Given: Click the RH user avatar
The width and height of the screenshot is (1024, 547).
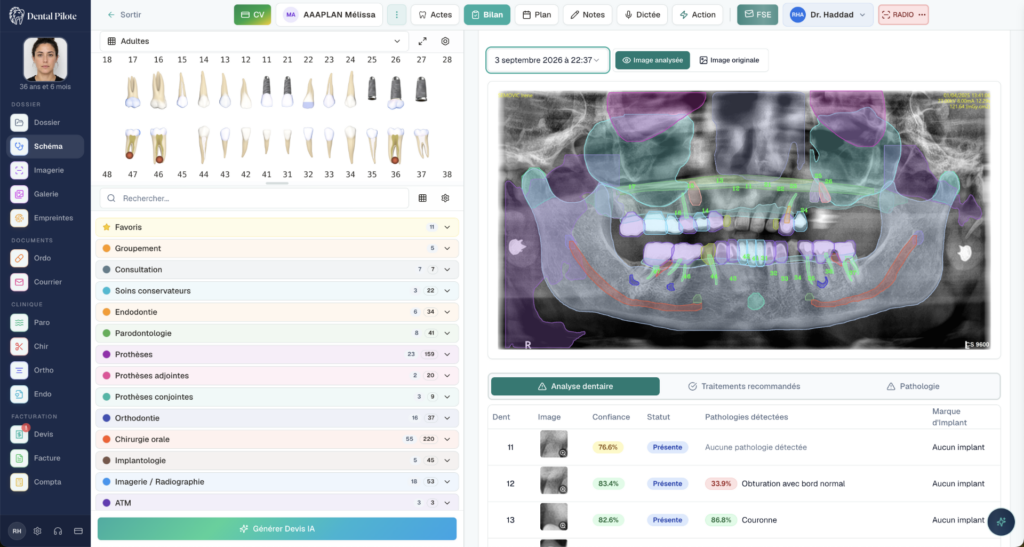Looking at the screenshot, I should [17, 531].
